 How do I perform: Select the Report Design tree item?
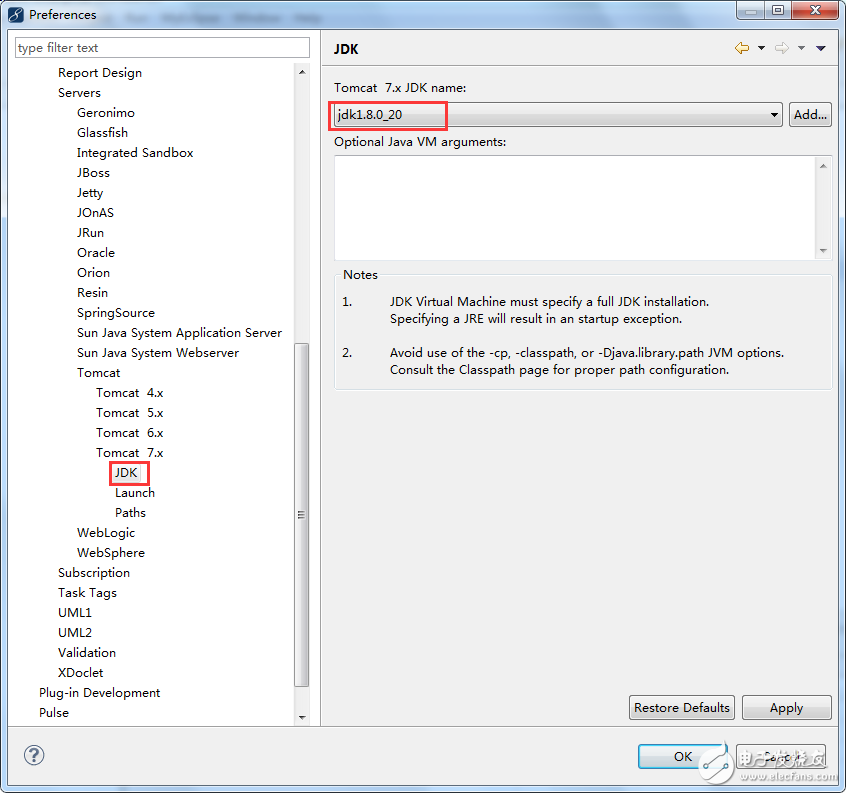point(100,73)
